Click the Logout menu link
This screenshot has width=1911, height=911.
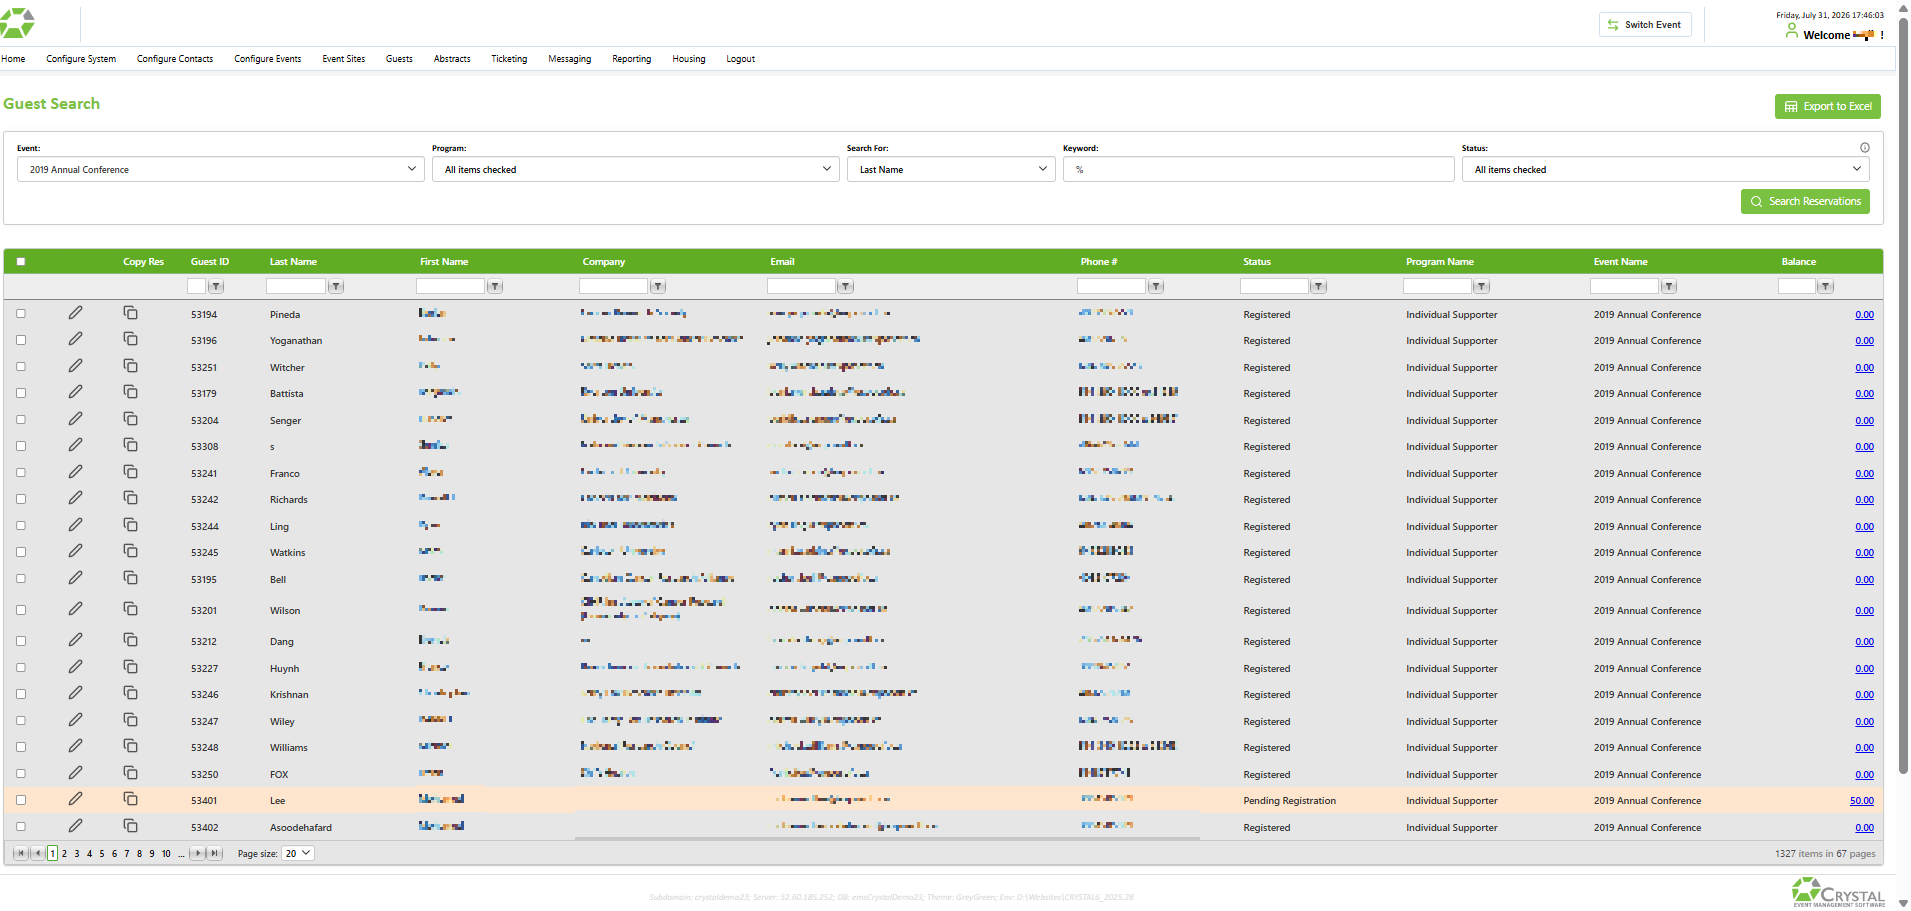click(x=740, y=59)
